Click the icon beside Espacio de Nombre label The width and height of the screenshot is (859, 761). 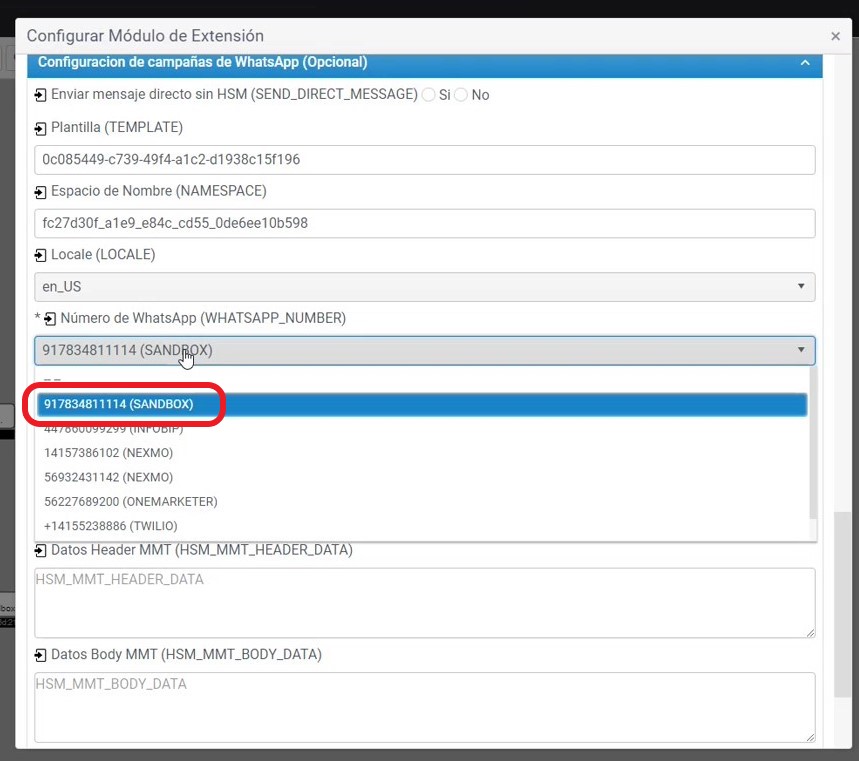pos(40,191)
